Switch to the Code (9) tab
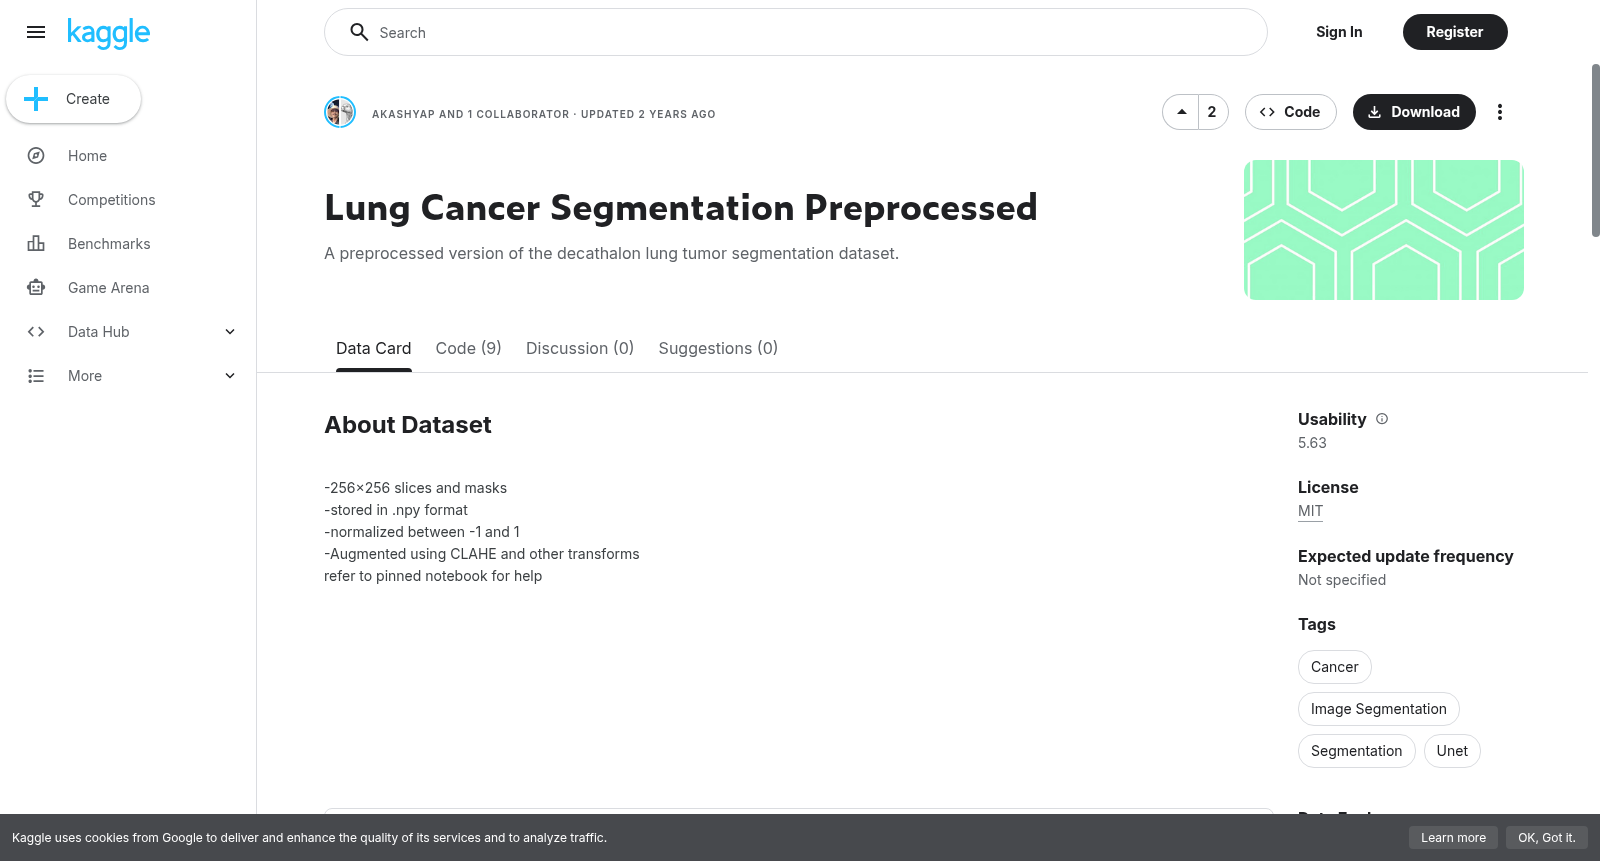1600x861 pixels. point(468,348)
